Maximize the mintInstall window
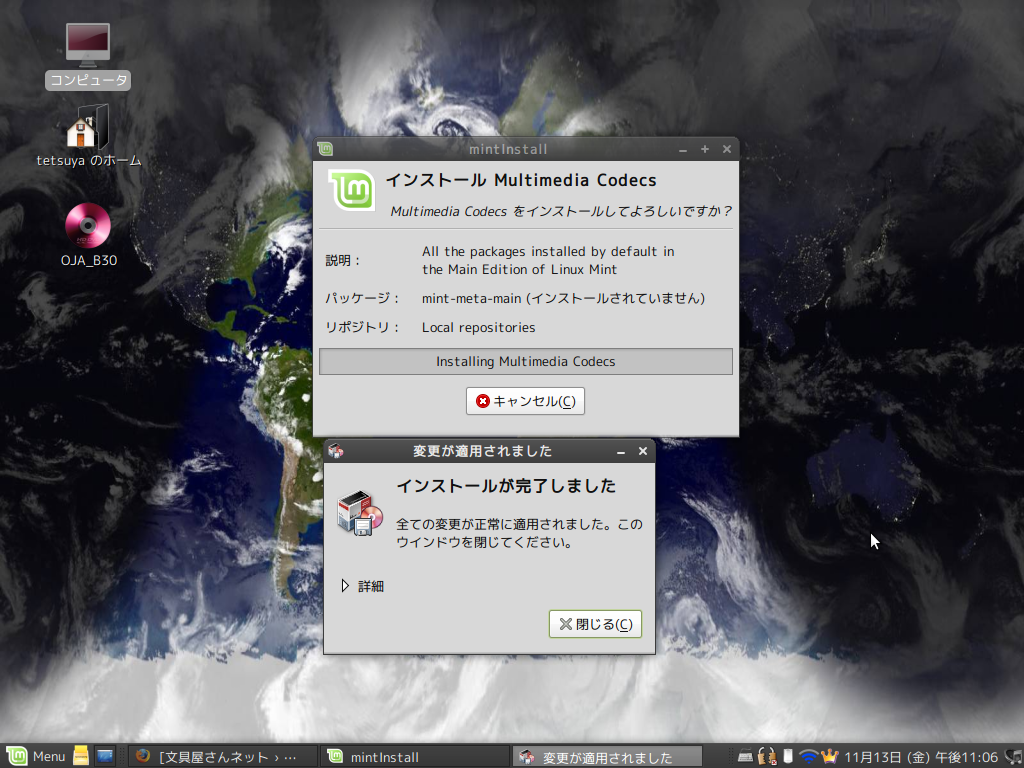1024x768 pixels. tap(705, 150)
